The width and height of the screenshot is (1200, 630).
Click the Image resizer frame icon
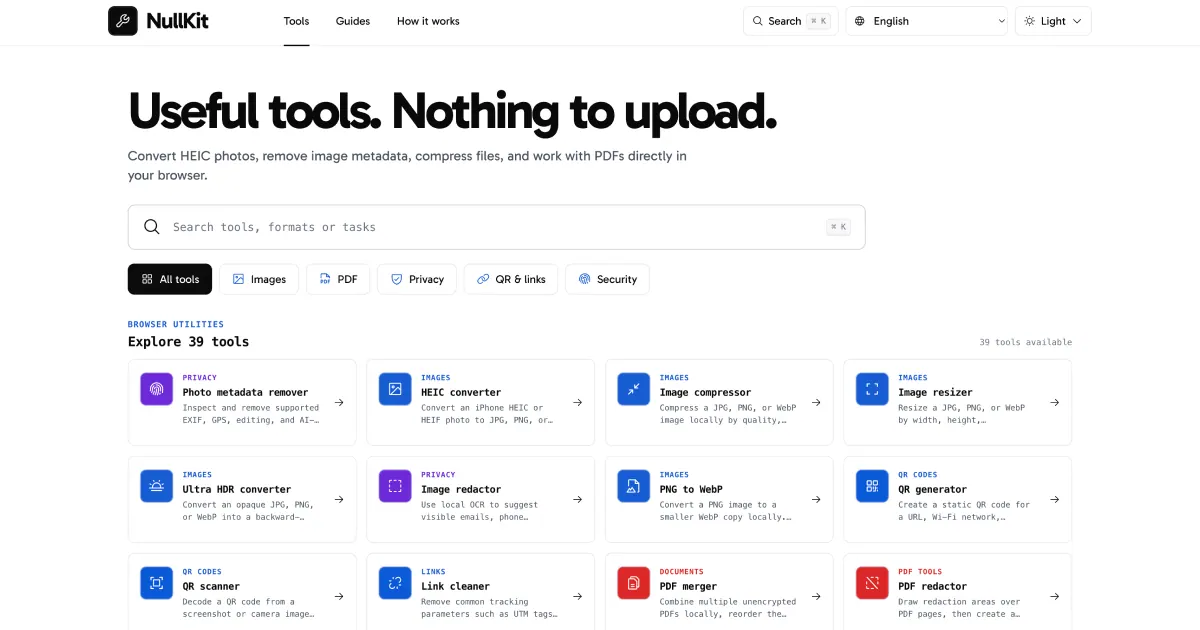(x=872, y=389)
